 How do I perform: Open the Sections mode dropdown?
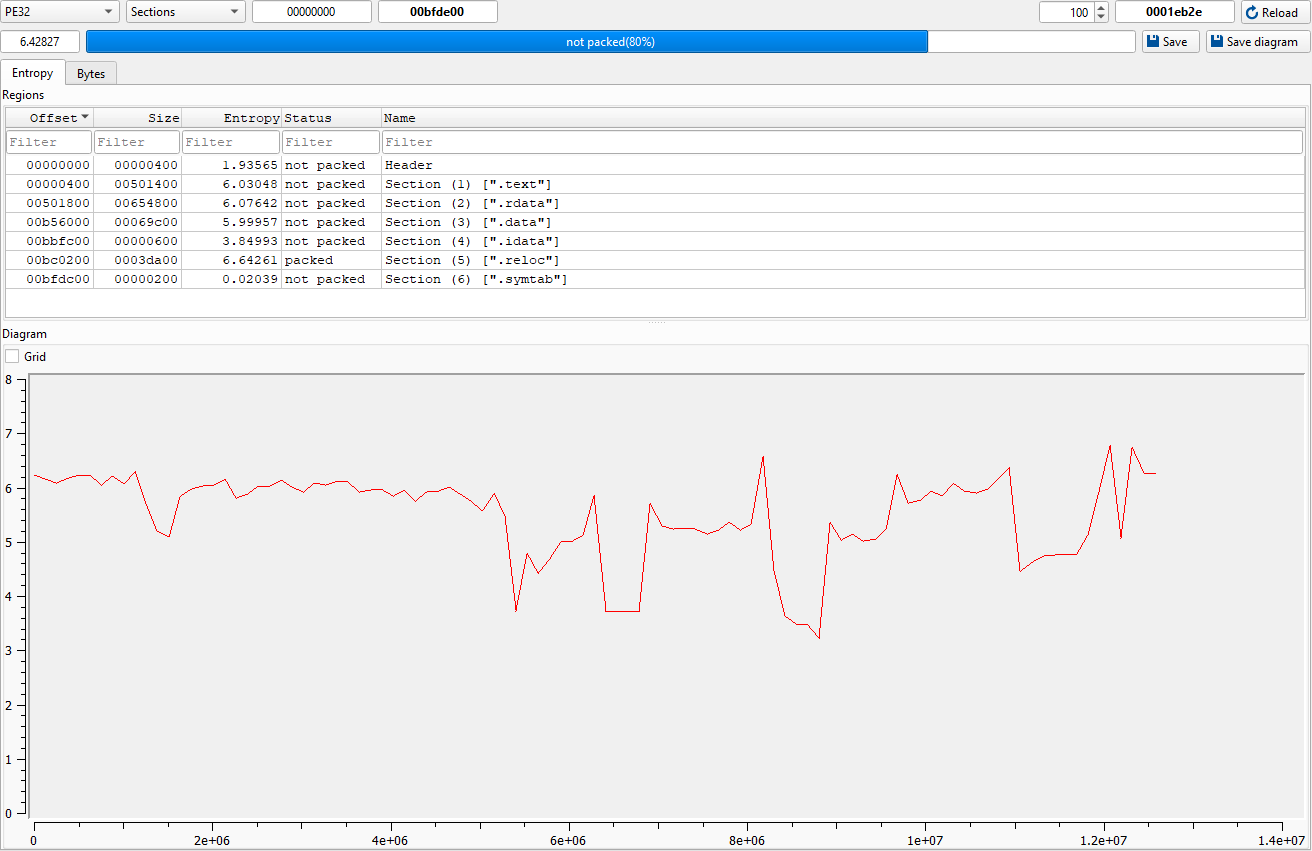coord(186,12)
